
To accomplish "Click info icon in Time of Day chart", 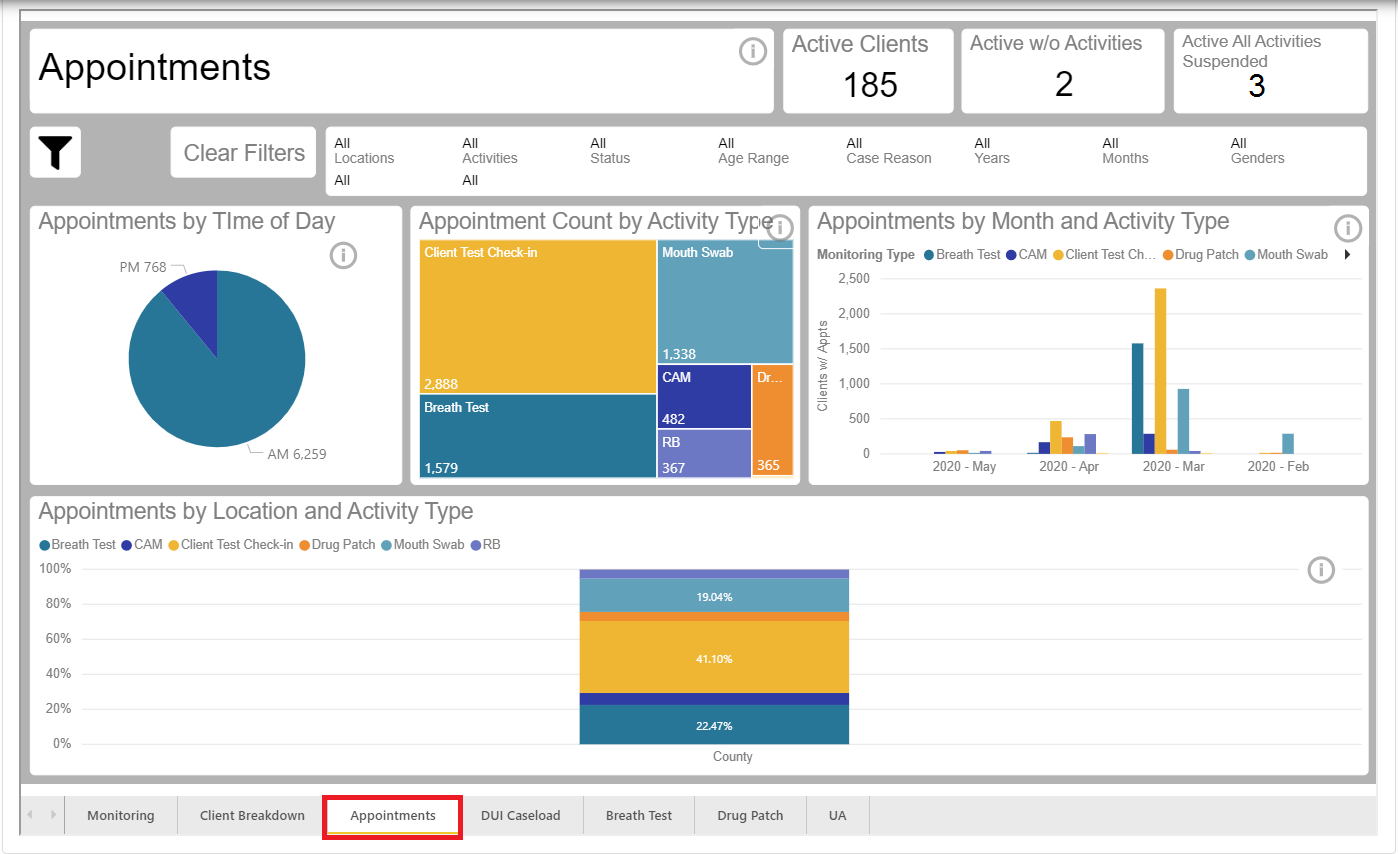I will click(343, 256).
